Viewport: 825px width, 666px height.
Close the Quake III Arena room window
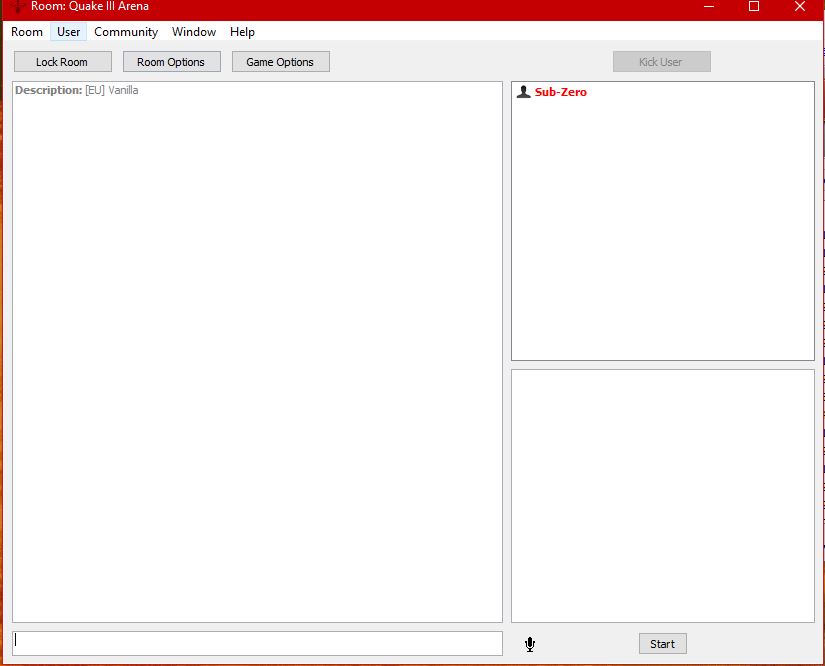[800, 6]
